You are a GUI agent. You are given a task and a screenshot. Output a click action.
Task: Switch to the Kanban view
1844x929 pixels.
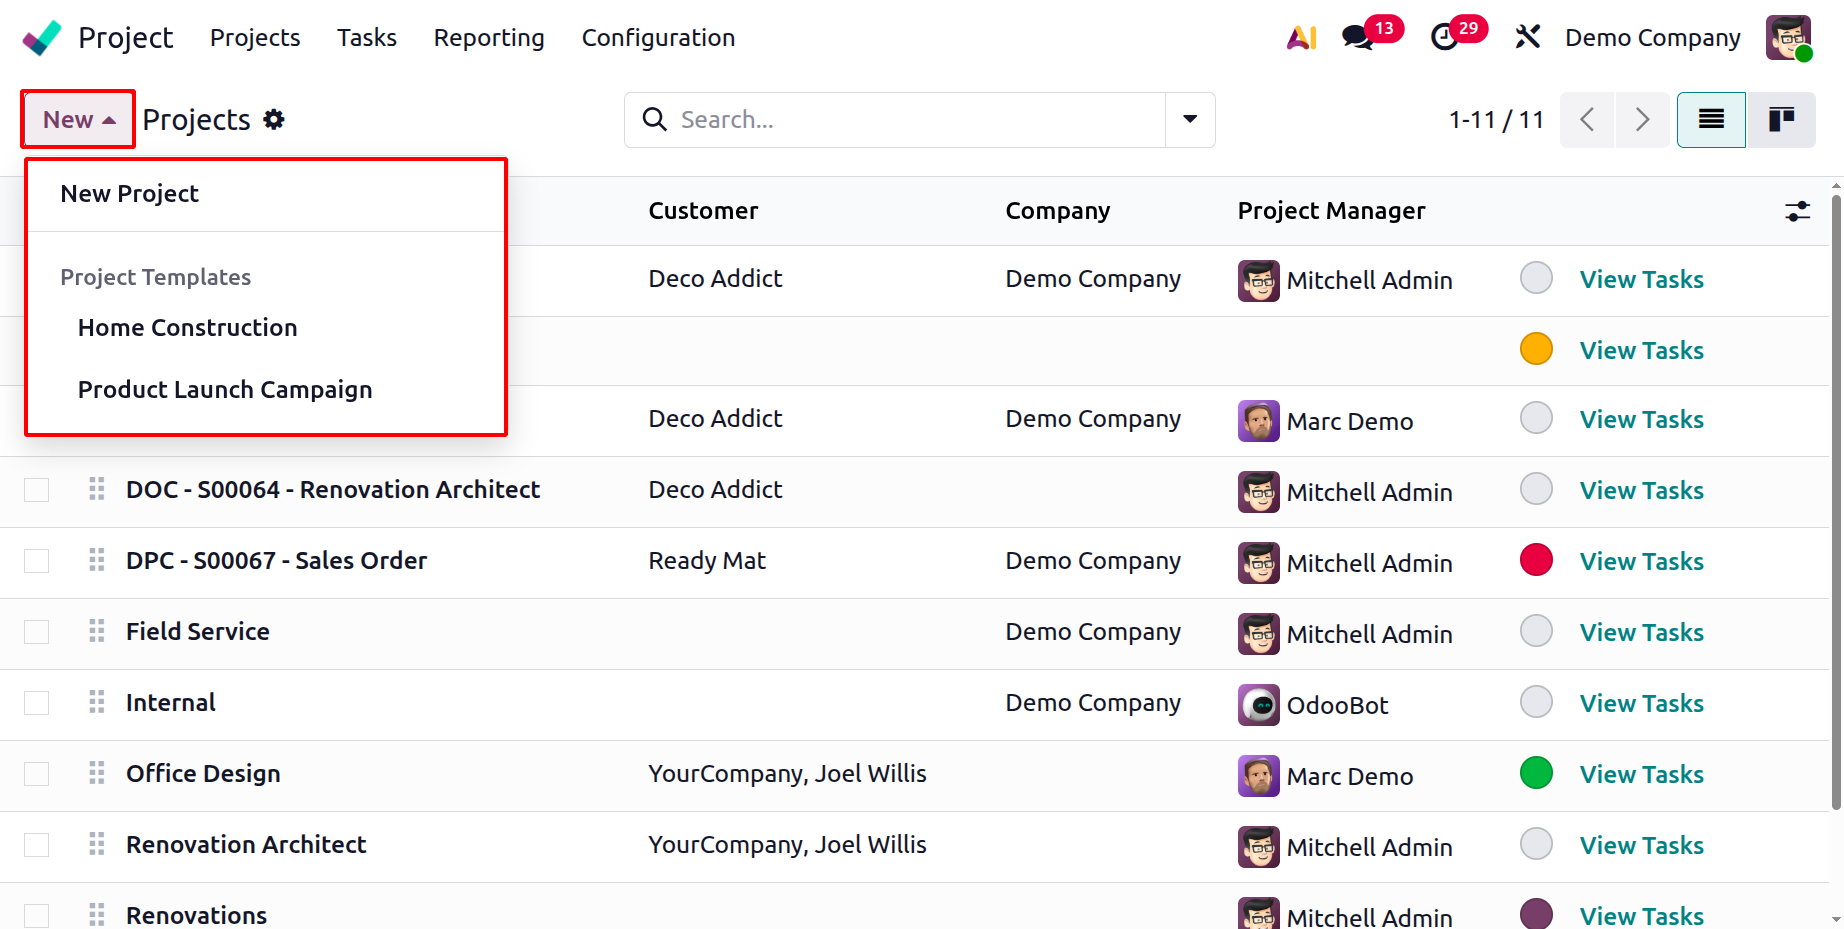tap(1781, 120)
